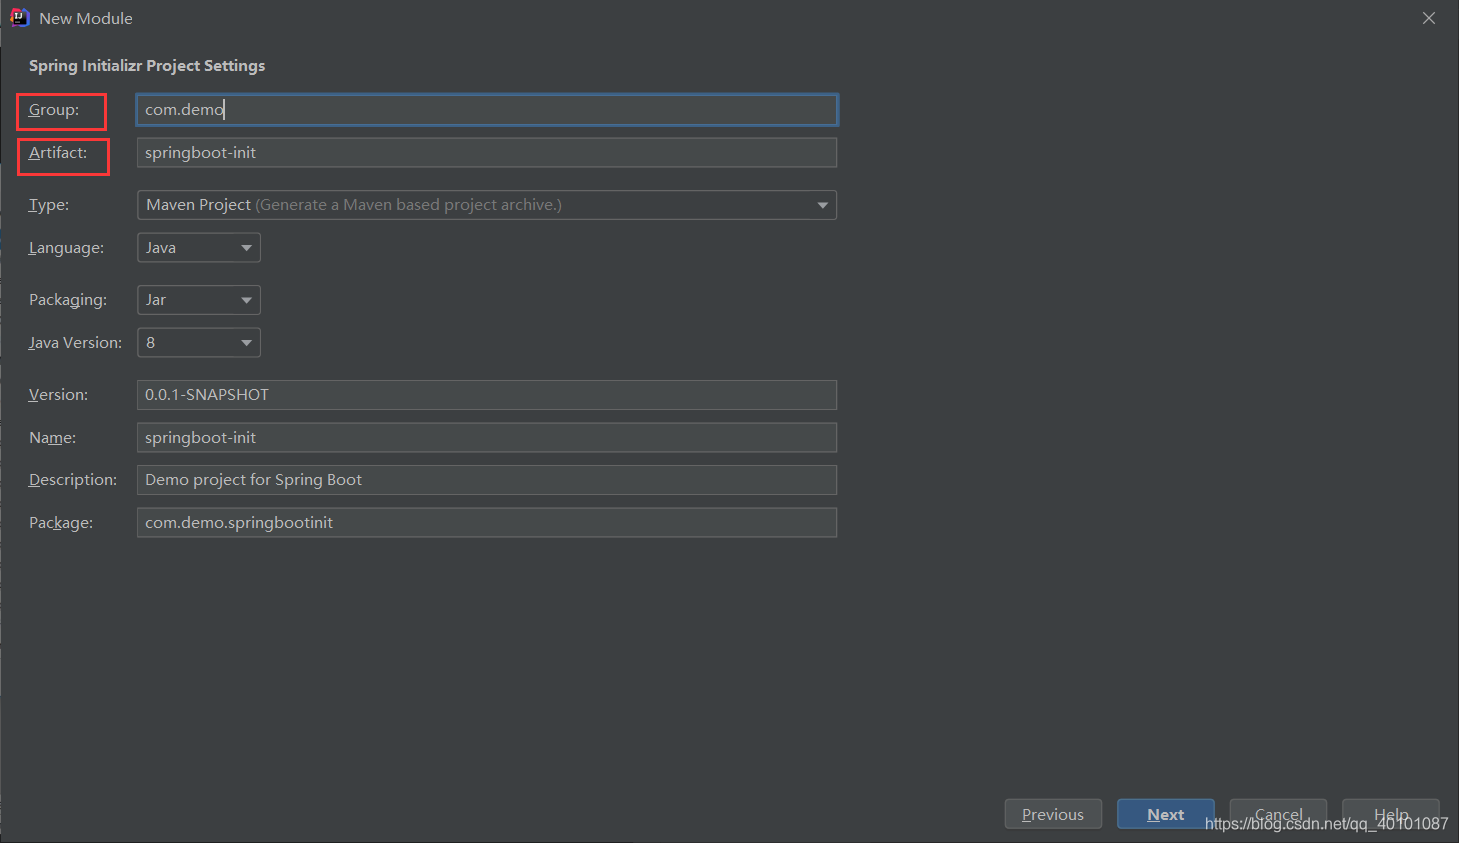Click the Package label
This screenshot has width=1459, height=843.
pyautogui.click(x=61, y=523)
